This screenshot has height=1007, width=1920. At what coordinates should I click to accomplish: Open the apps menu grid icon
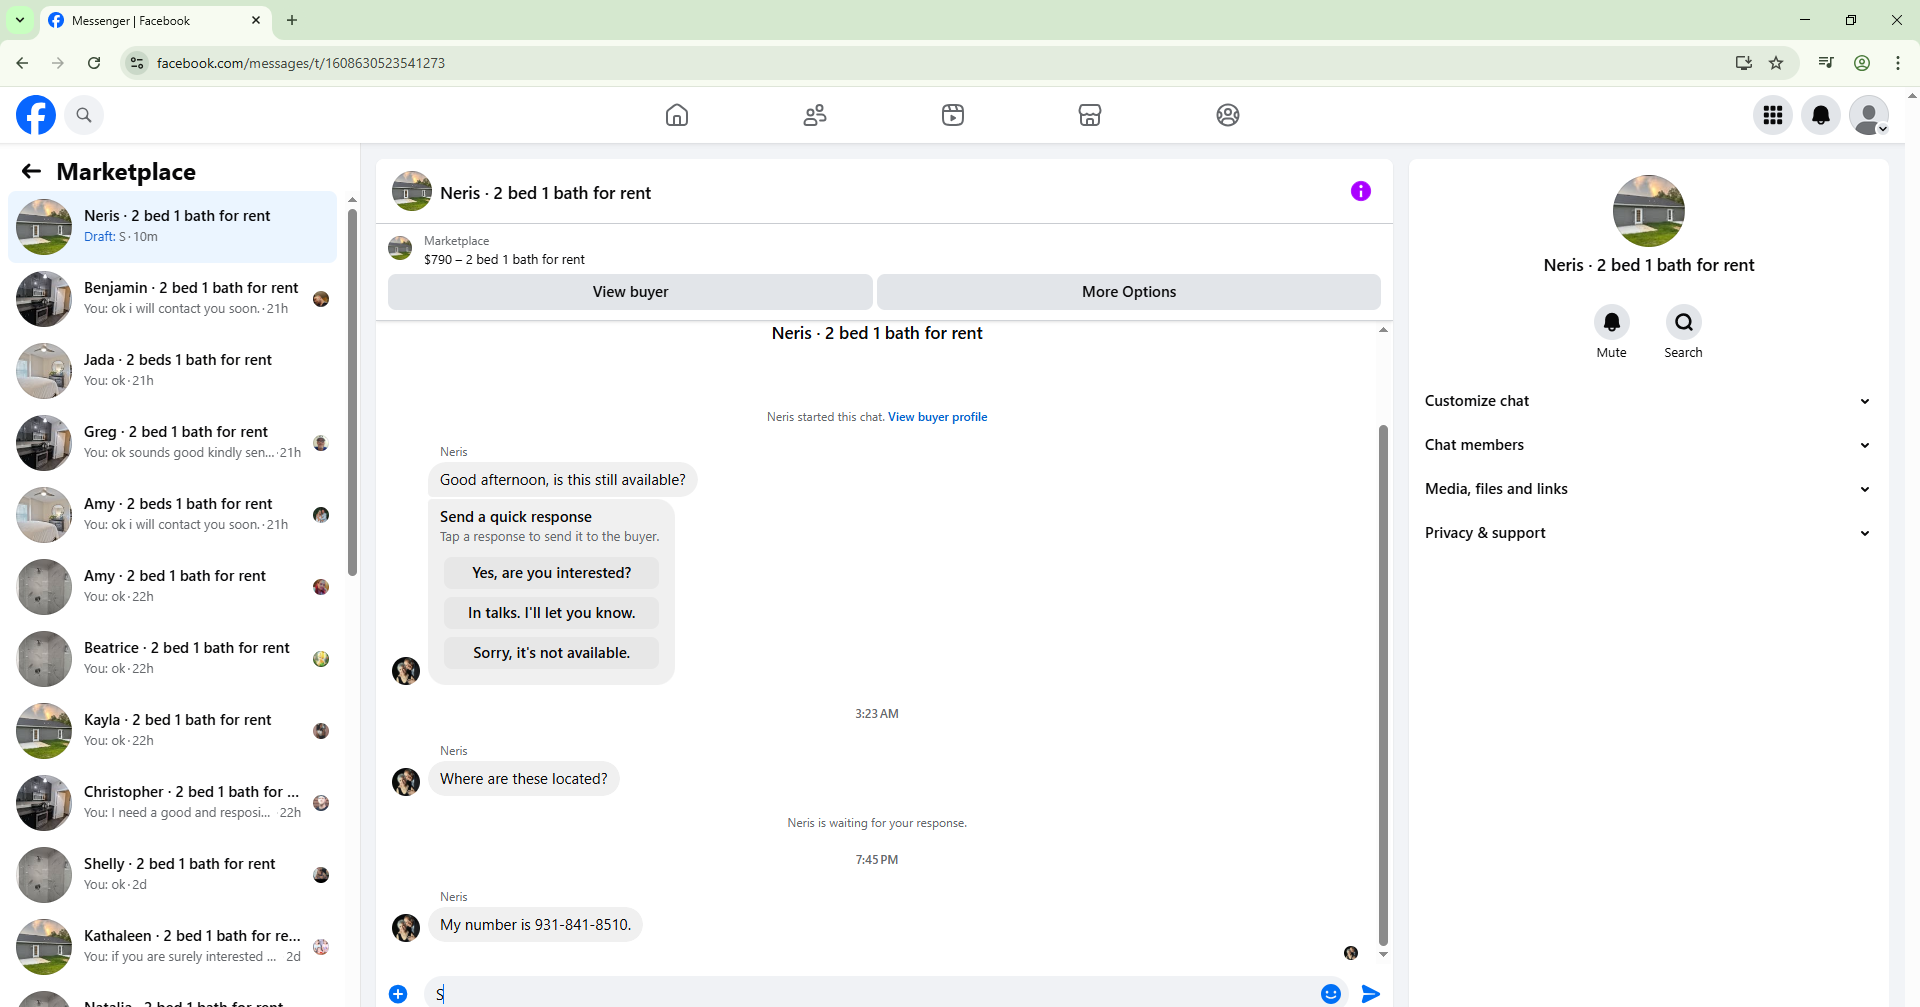tap(1773, 115)
